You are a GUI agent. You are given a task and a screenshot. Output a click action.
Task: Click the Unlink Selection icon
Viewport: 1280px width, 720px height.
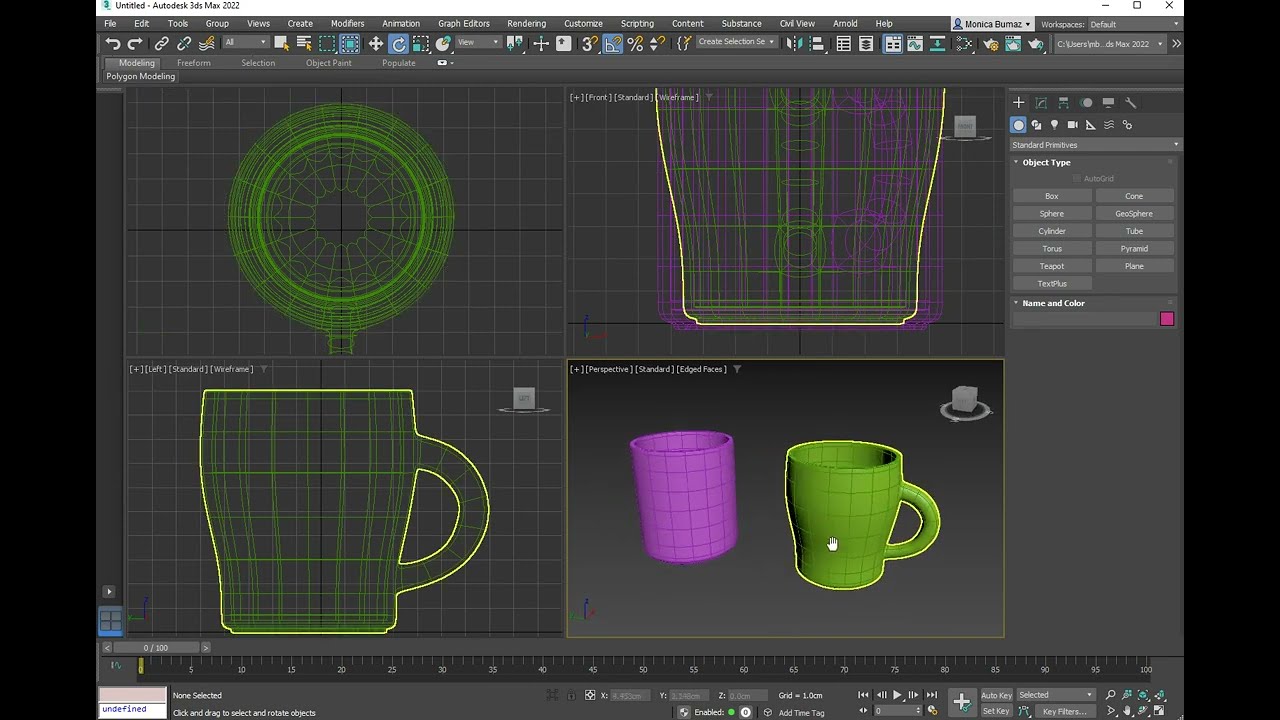click(184, 43)
